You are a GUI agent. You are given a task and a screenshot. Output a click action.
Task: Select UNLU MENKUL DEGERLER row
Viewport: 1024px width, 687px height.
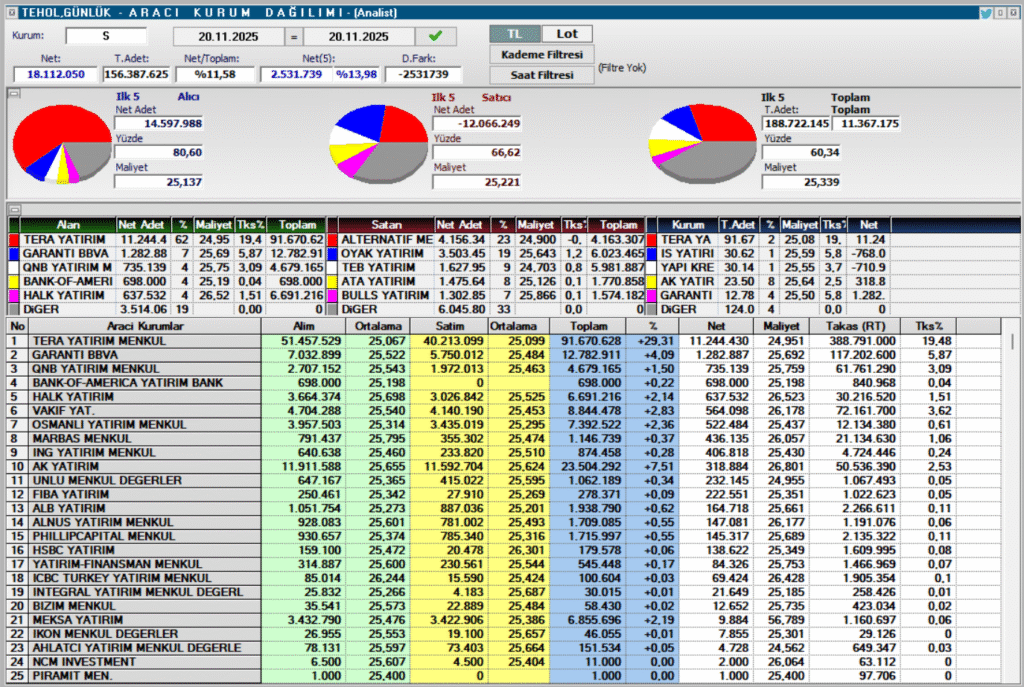point(504,481)
